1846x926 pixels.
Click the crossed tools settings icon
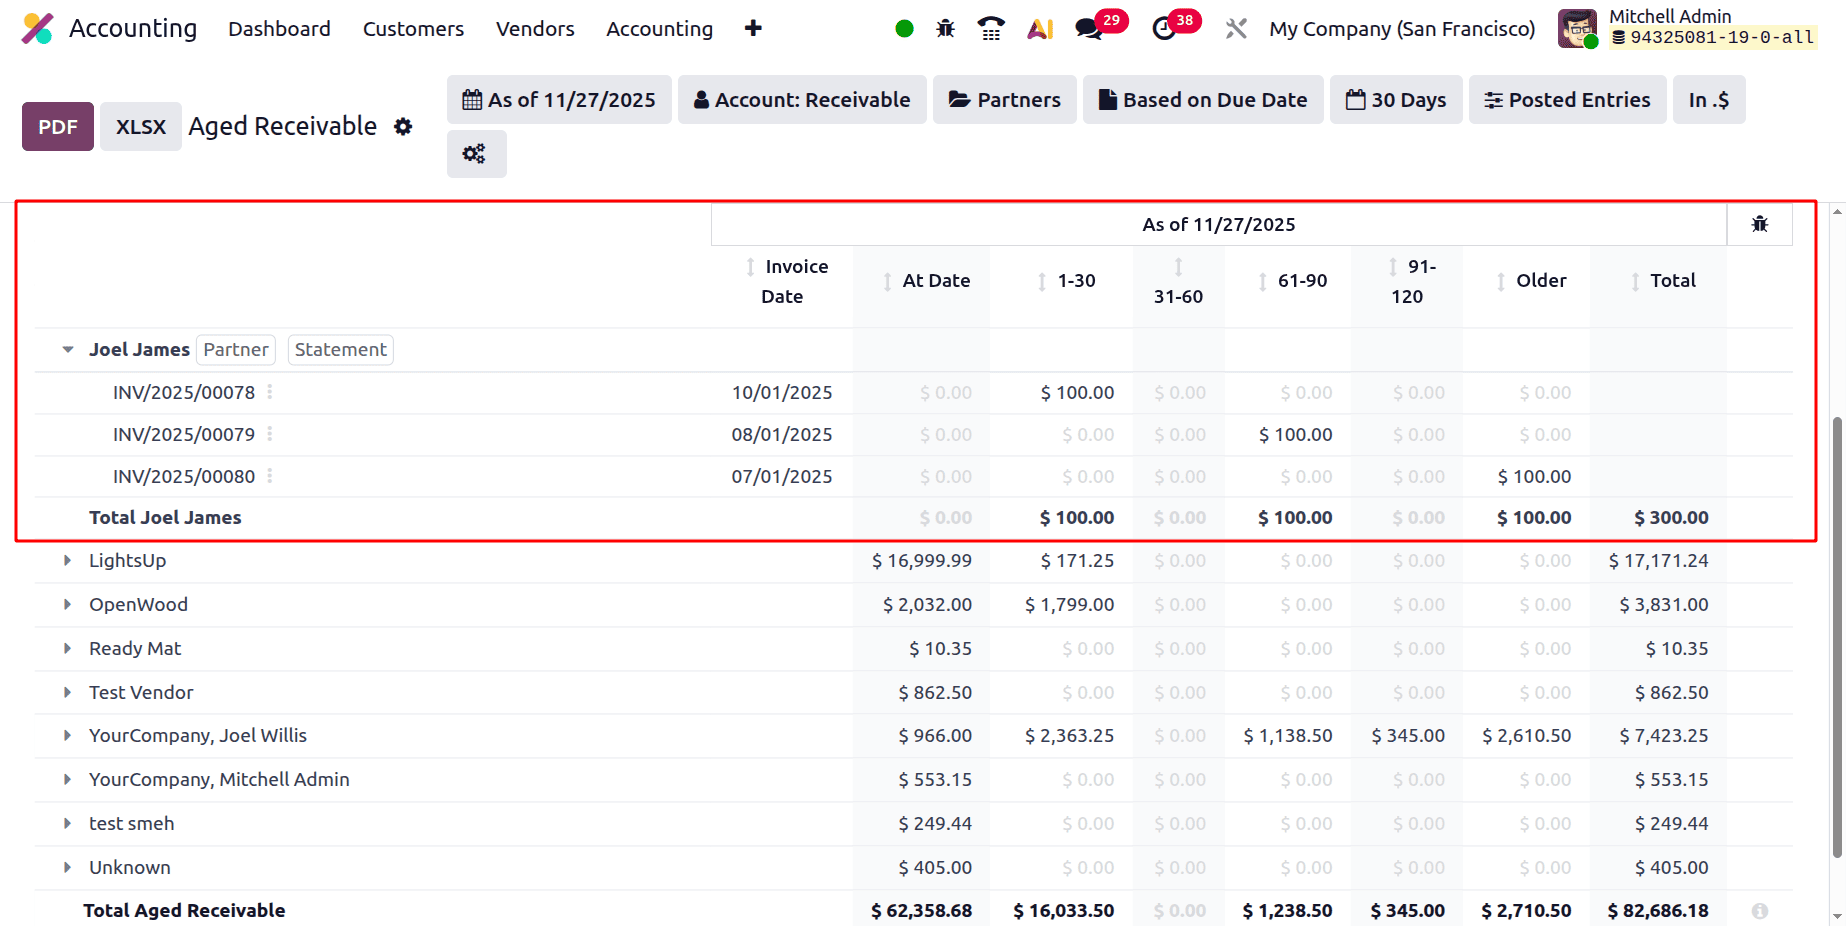pos(1236,29)
